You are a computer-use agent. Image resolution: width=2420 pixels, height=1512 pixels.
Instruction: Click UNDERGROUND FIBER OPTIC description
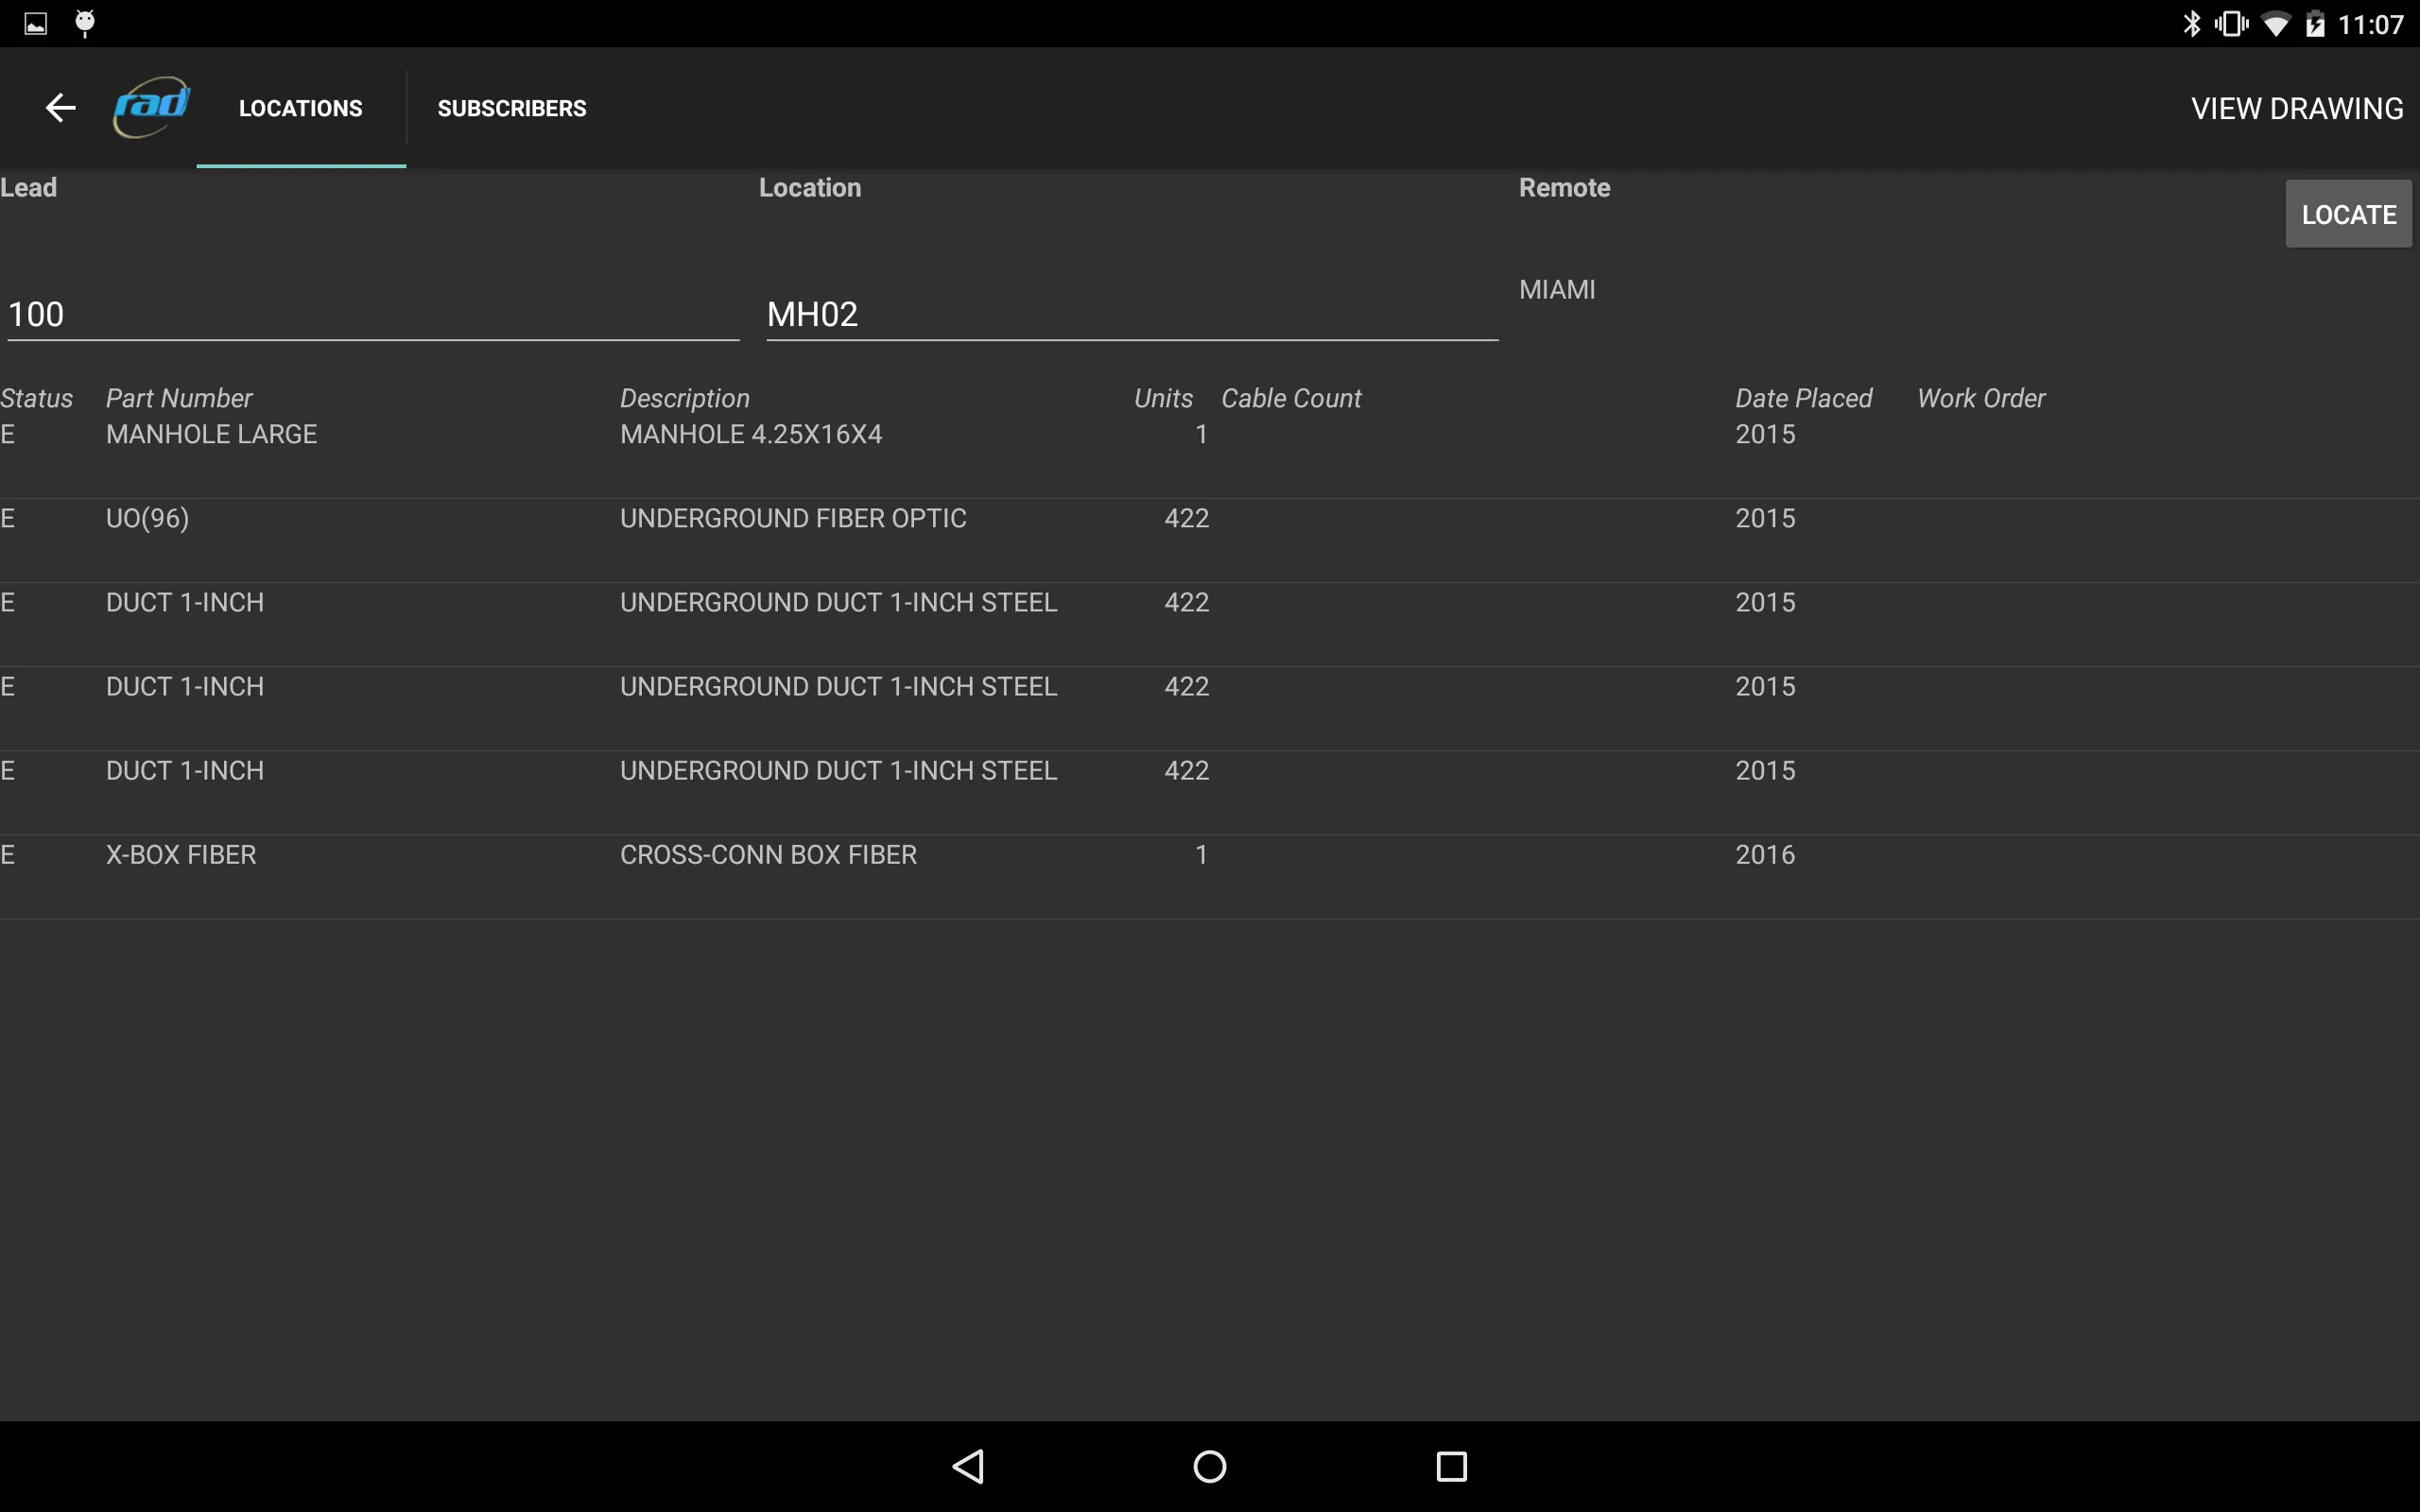(x=793, y=518)
